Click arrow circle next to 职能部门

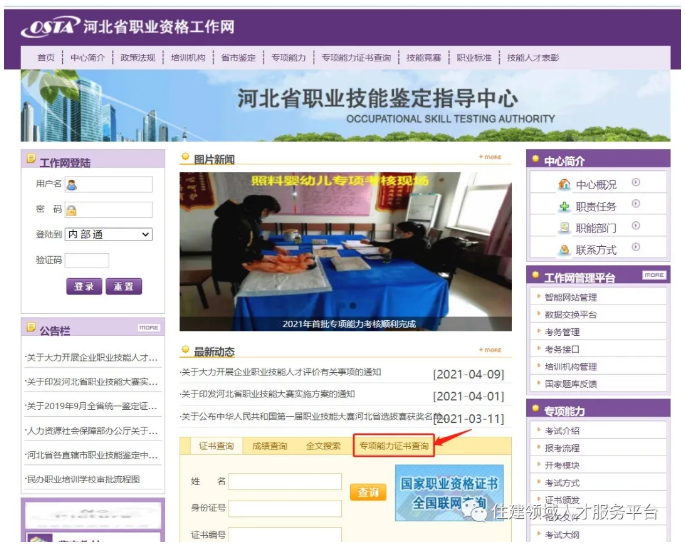click(636, 225)
